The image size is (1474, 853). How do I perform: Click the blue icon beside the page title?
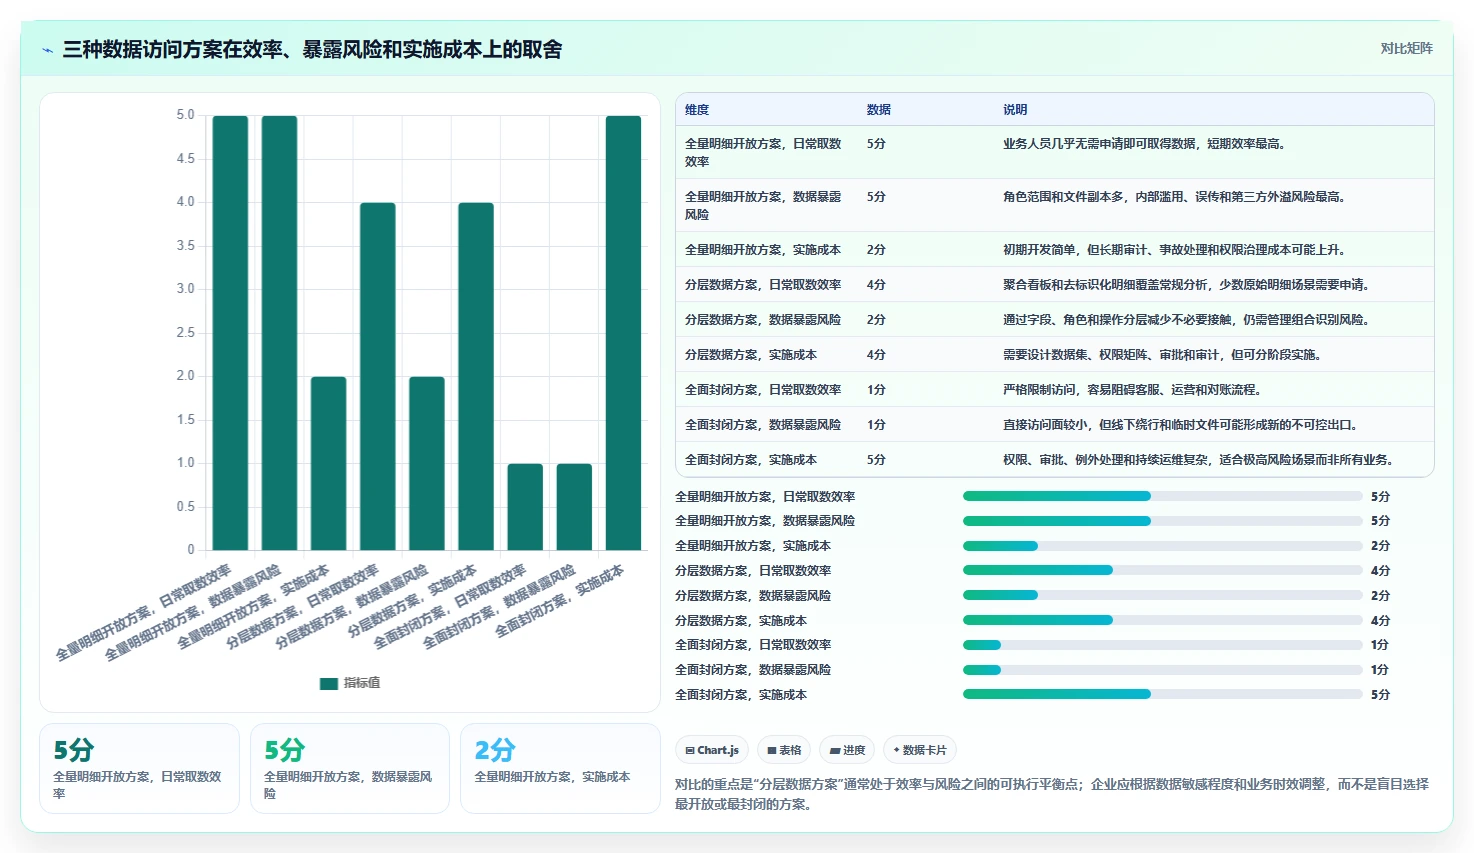click(48, 49)
